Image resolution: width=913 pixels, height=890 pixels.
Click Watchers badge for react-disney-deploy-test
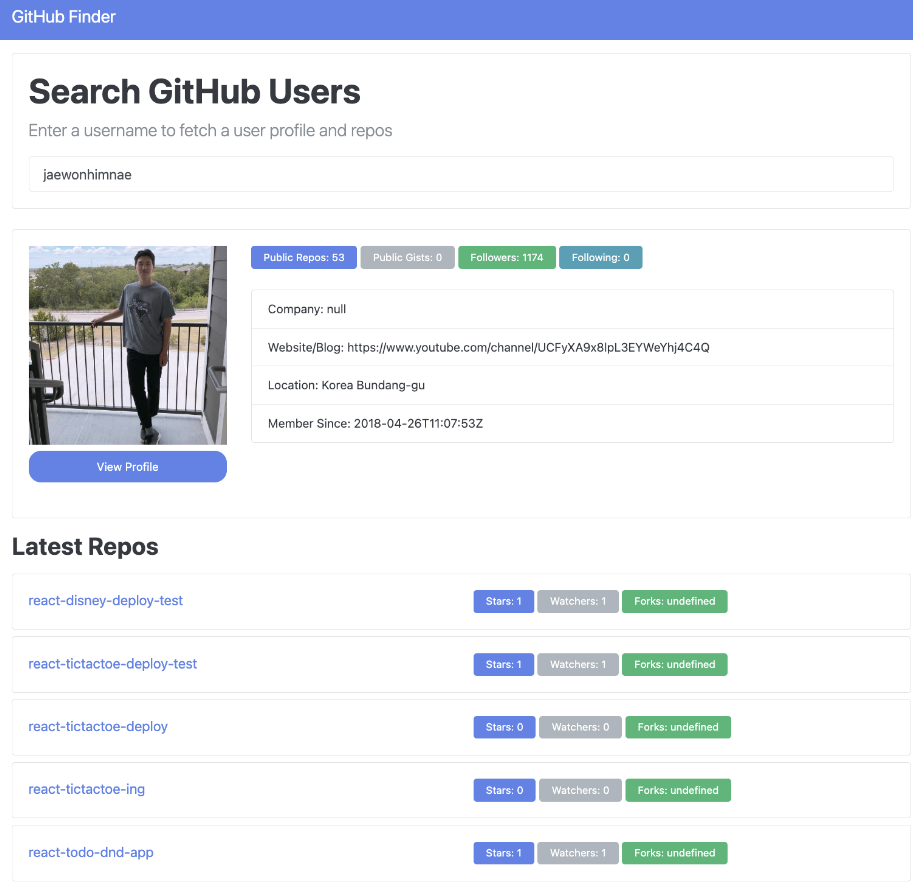(x=578, y=601)
